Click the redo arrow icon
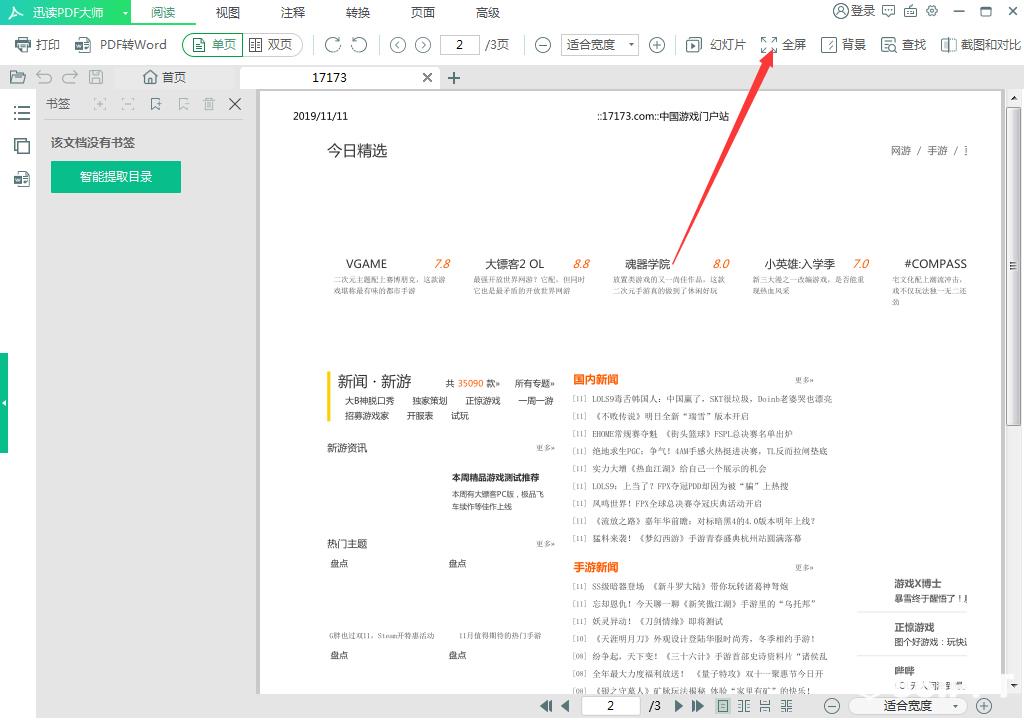Screen dimensions: 1024x720 (x=70, y=77)
